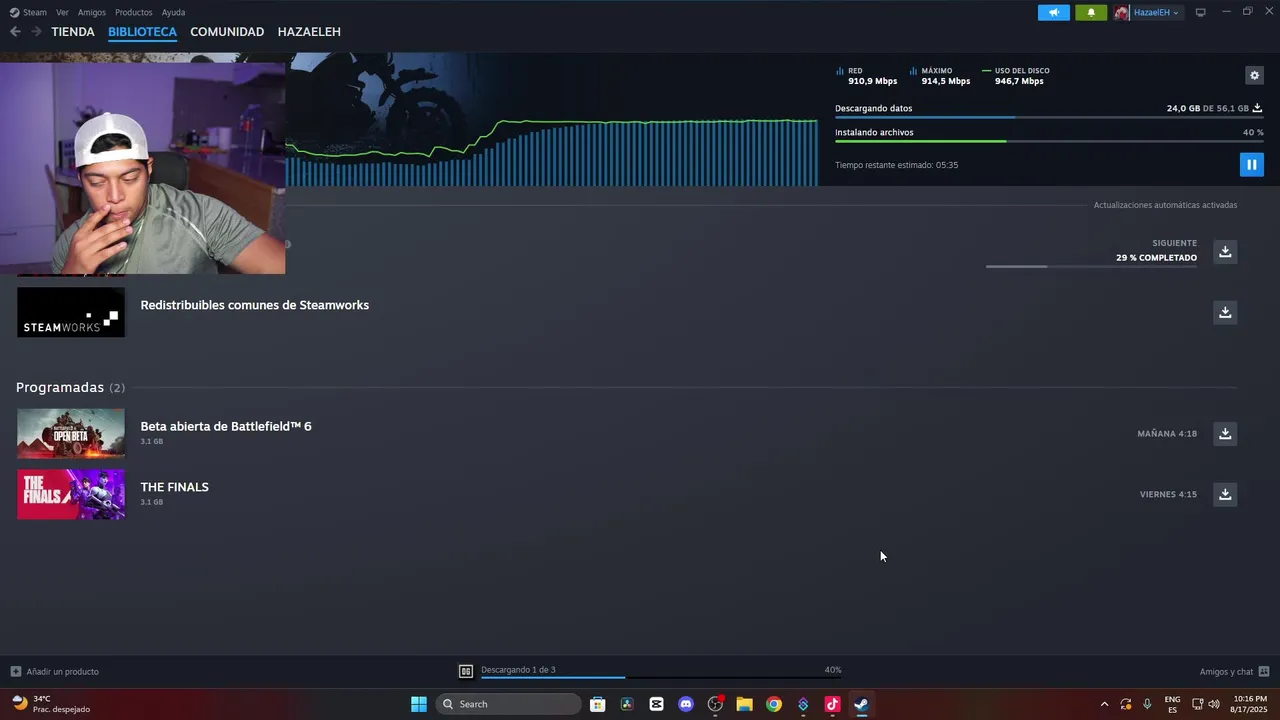Open the Ayuda menu
The image size is (1280, 720).
point(173,12)
